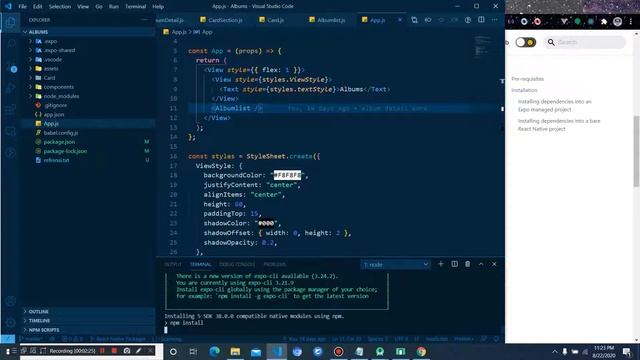Open File Explorer from the taskbar
The image size is (640, 360).
pos(235,351)
